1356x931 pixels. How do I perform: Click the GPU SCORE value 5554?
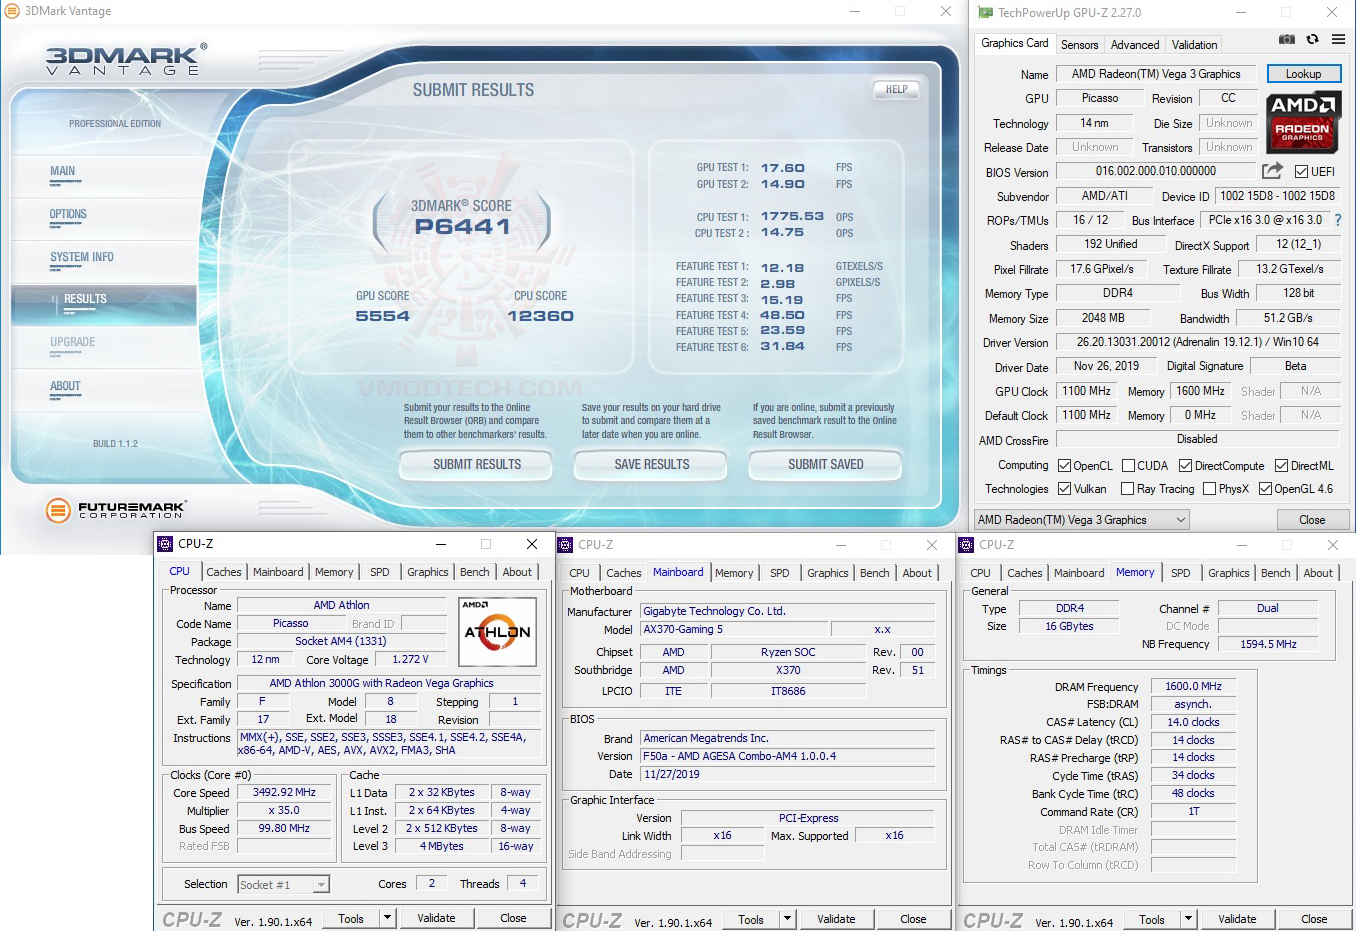tap(383, 316)
